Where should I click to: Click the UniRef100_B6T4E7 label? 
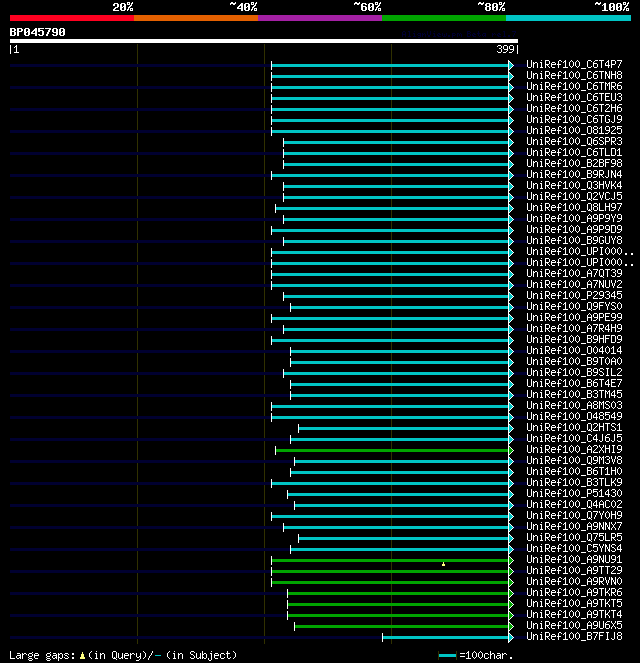click(x=574, y=383)
